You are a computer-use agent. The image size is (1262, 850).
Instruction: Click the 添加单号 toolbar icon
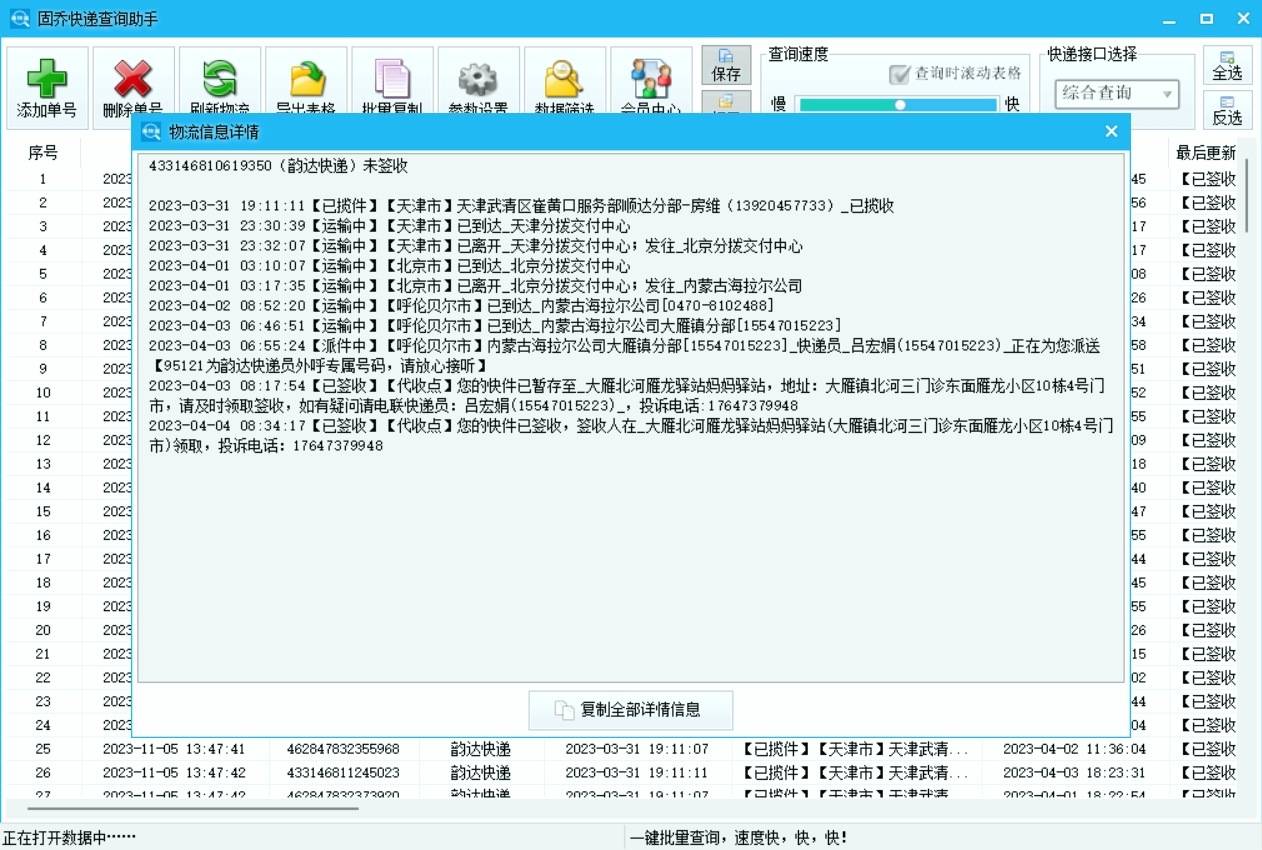click(x=46, y=85)
